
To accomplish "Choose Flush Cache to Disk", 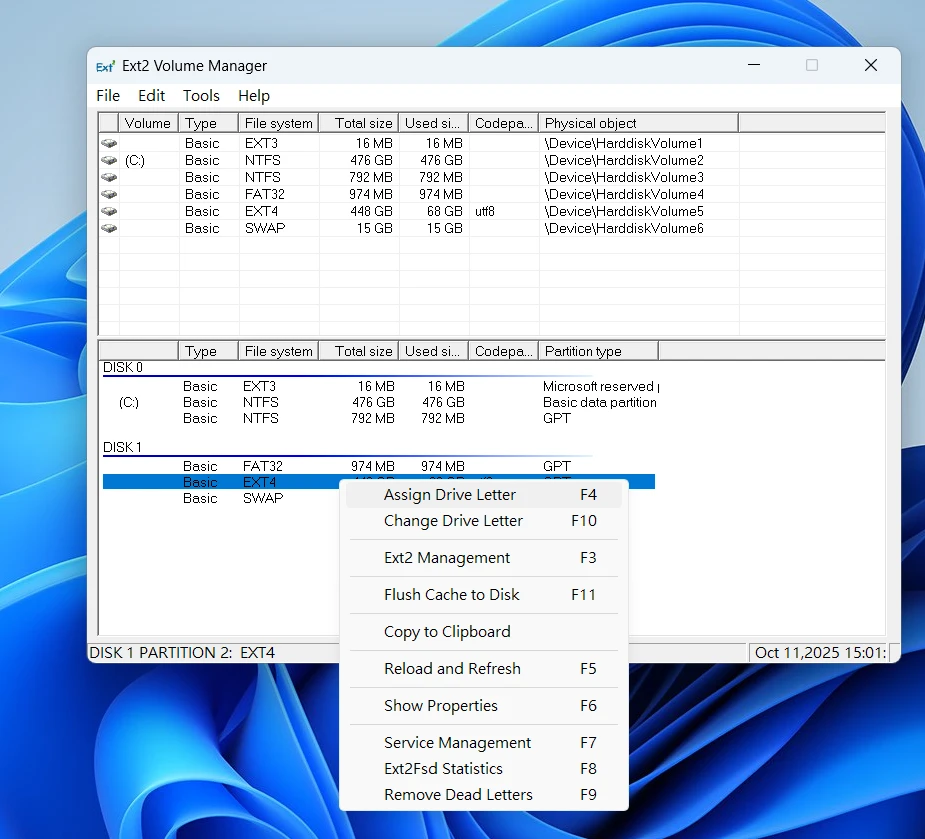I will click(452, 595).
